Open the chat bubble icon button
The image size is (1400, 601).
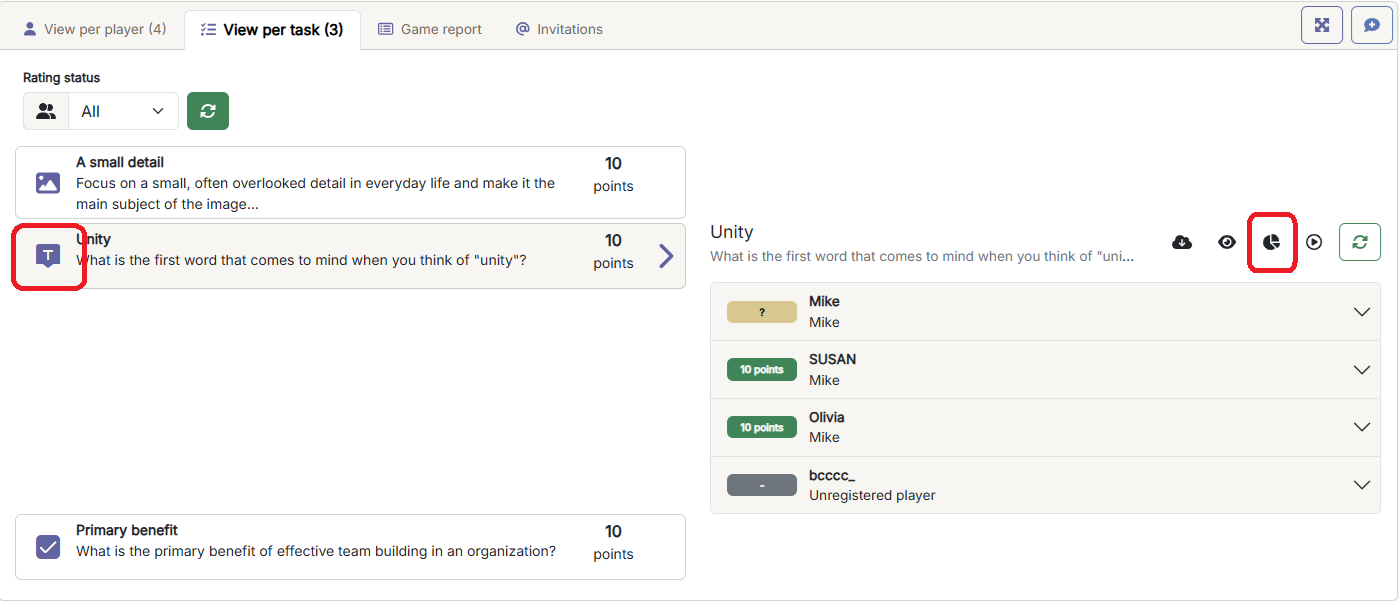click(x=1372, y=25)
